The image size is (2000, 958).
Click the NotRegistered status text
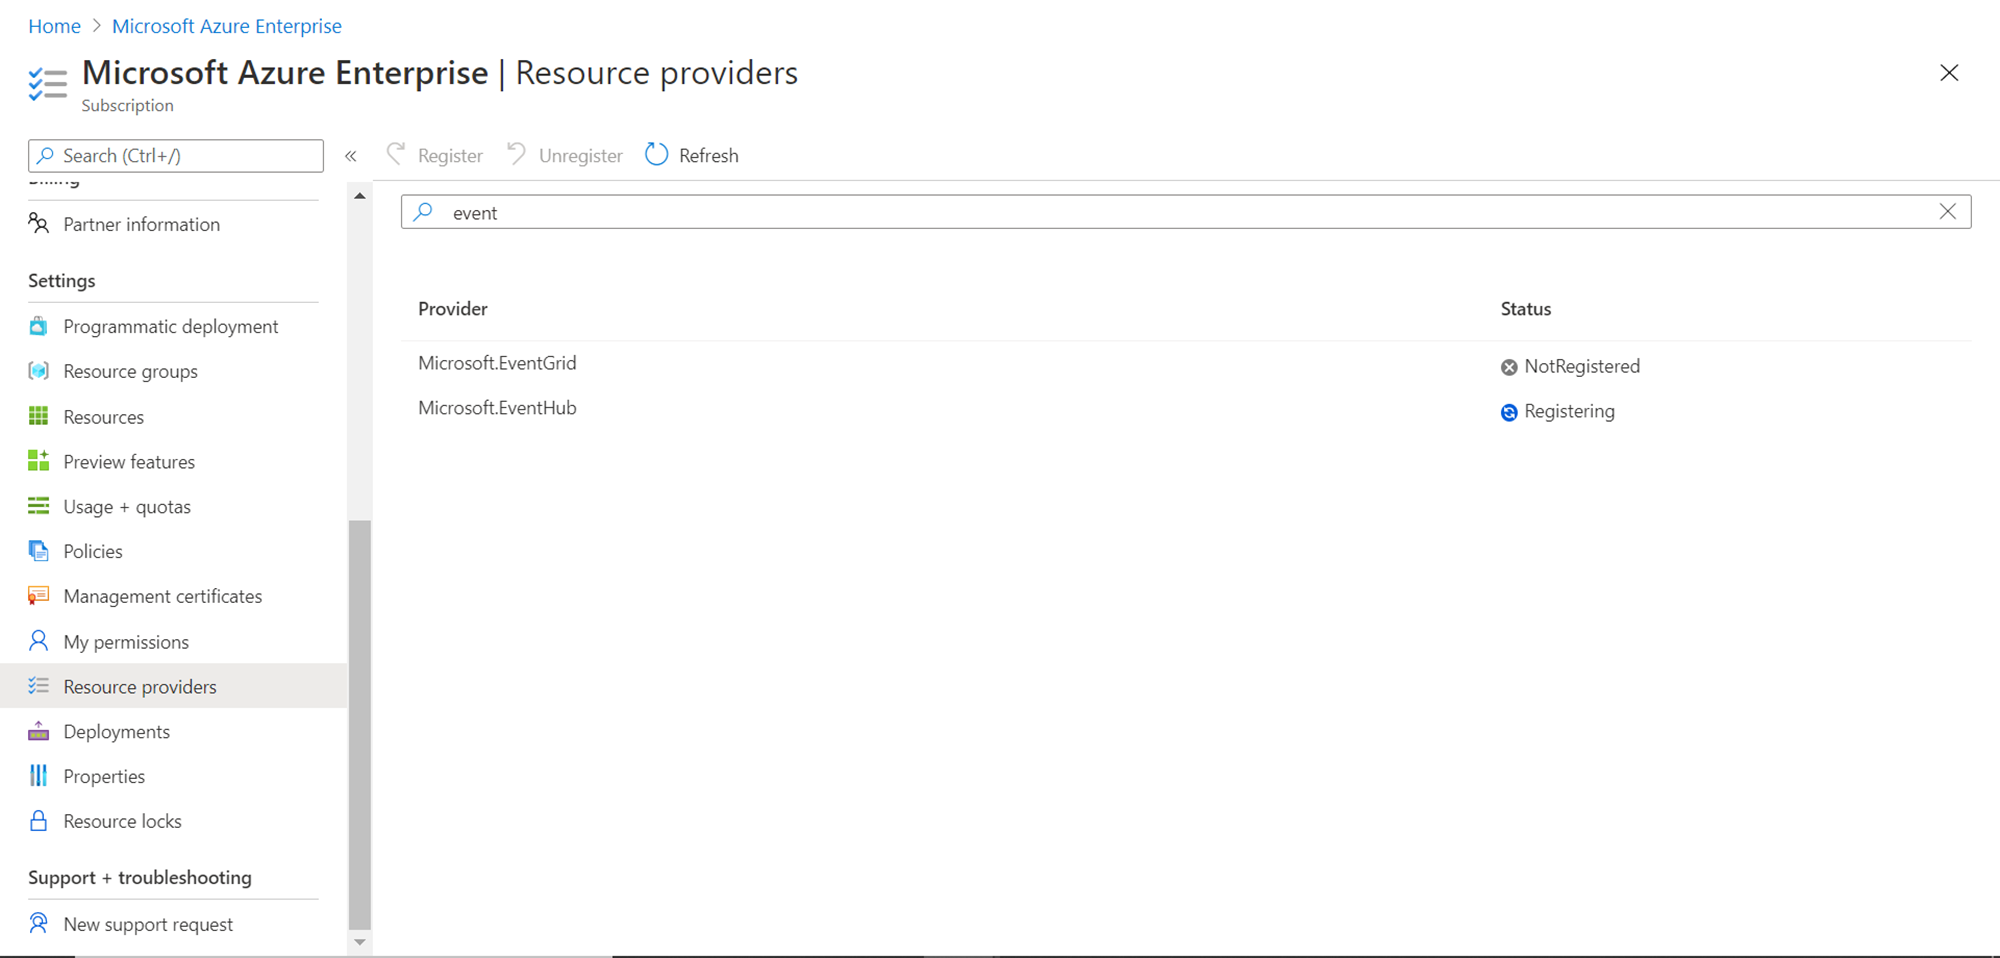tap(1582, 366)
